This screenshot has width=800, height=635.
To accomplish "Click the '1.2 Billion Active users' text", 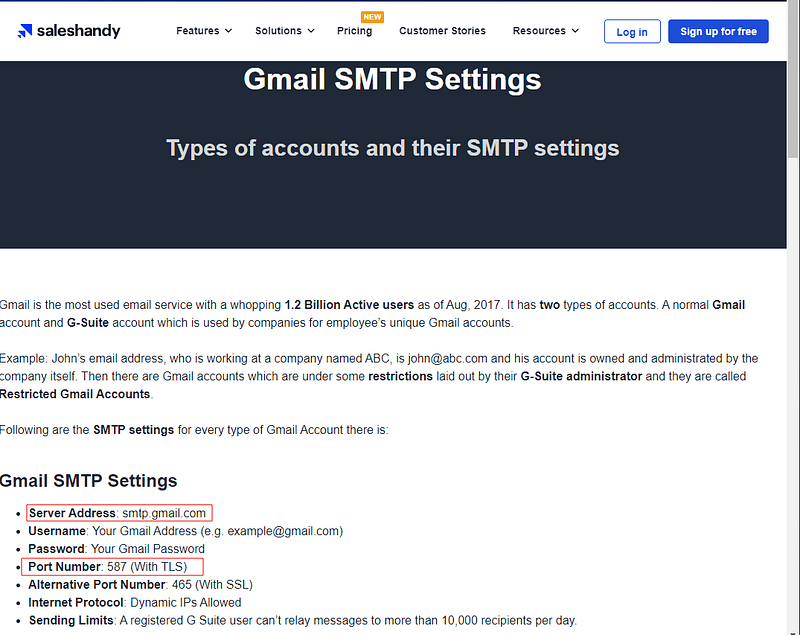I will (x=349, y=305).
